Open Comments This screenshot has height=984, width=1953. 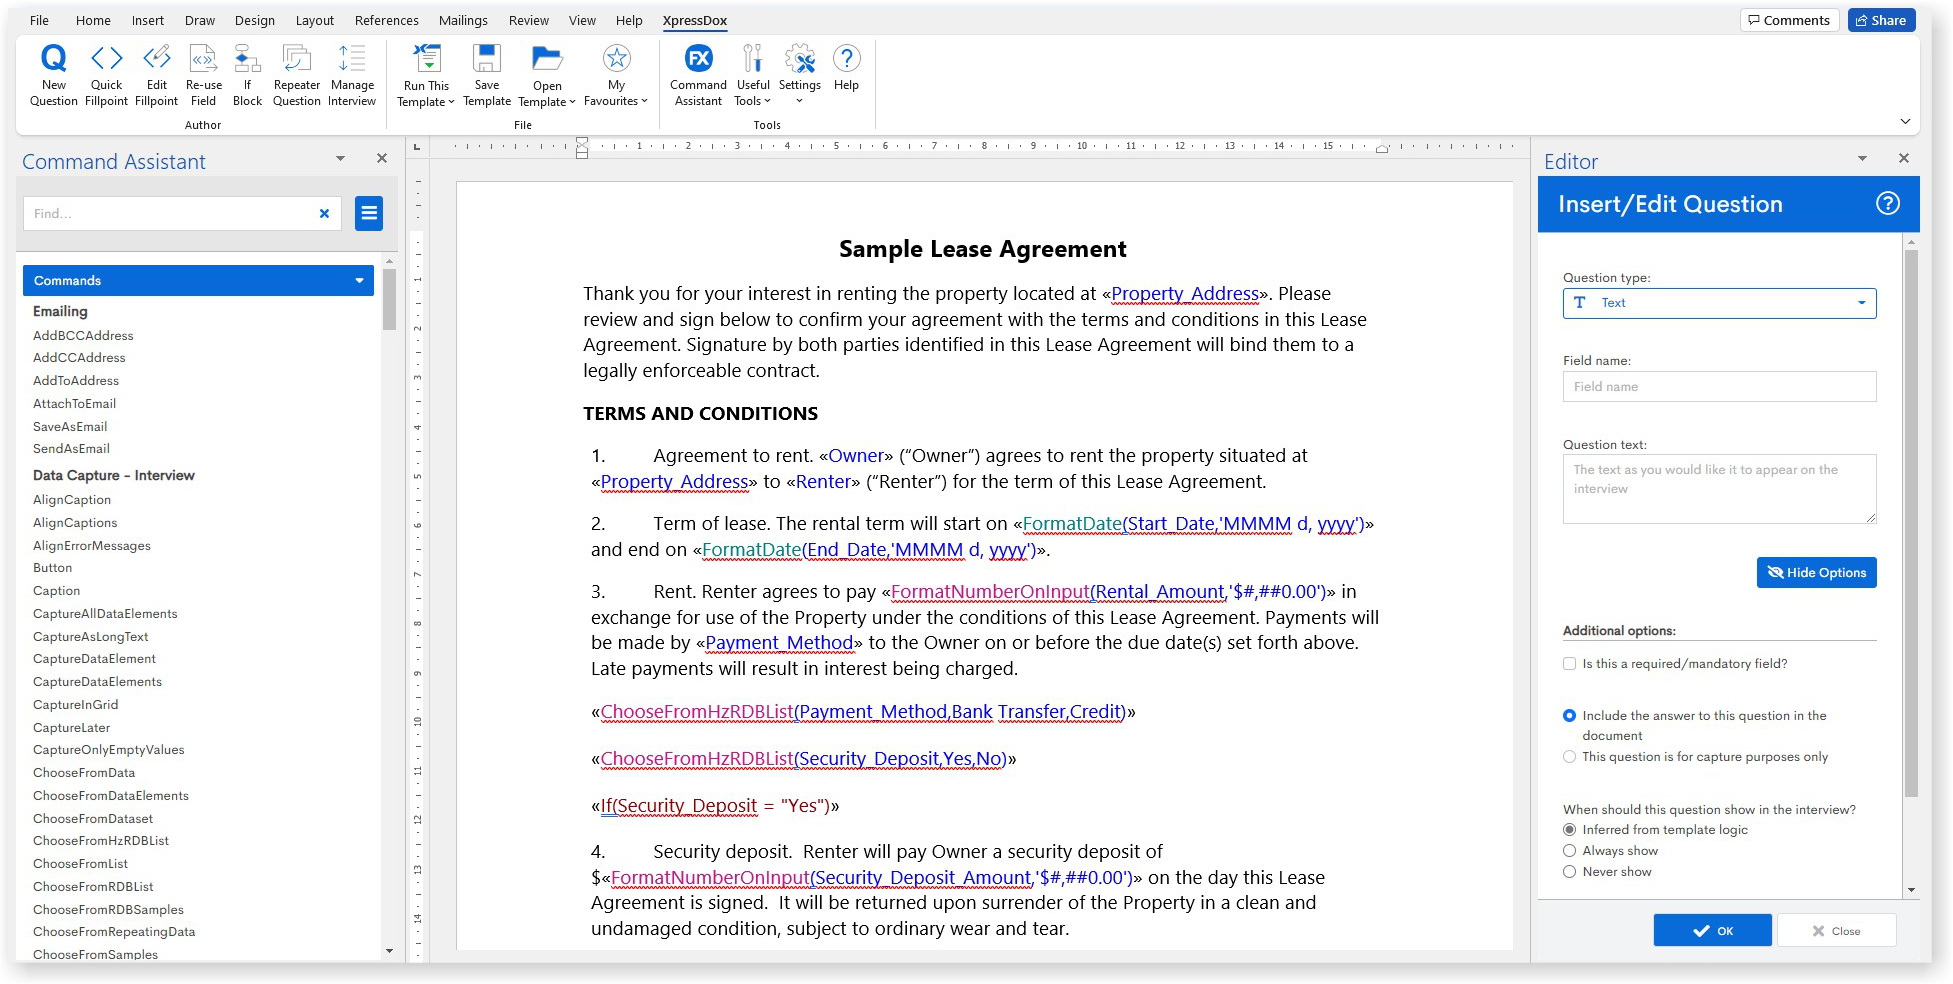click(x=1788, y=20)
